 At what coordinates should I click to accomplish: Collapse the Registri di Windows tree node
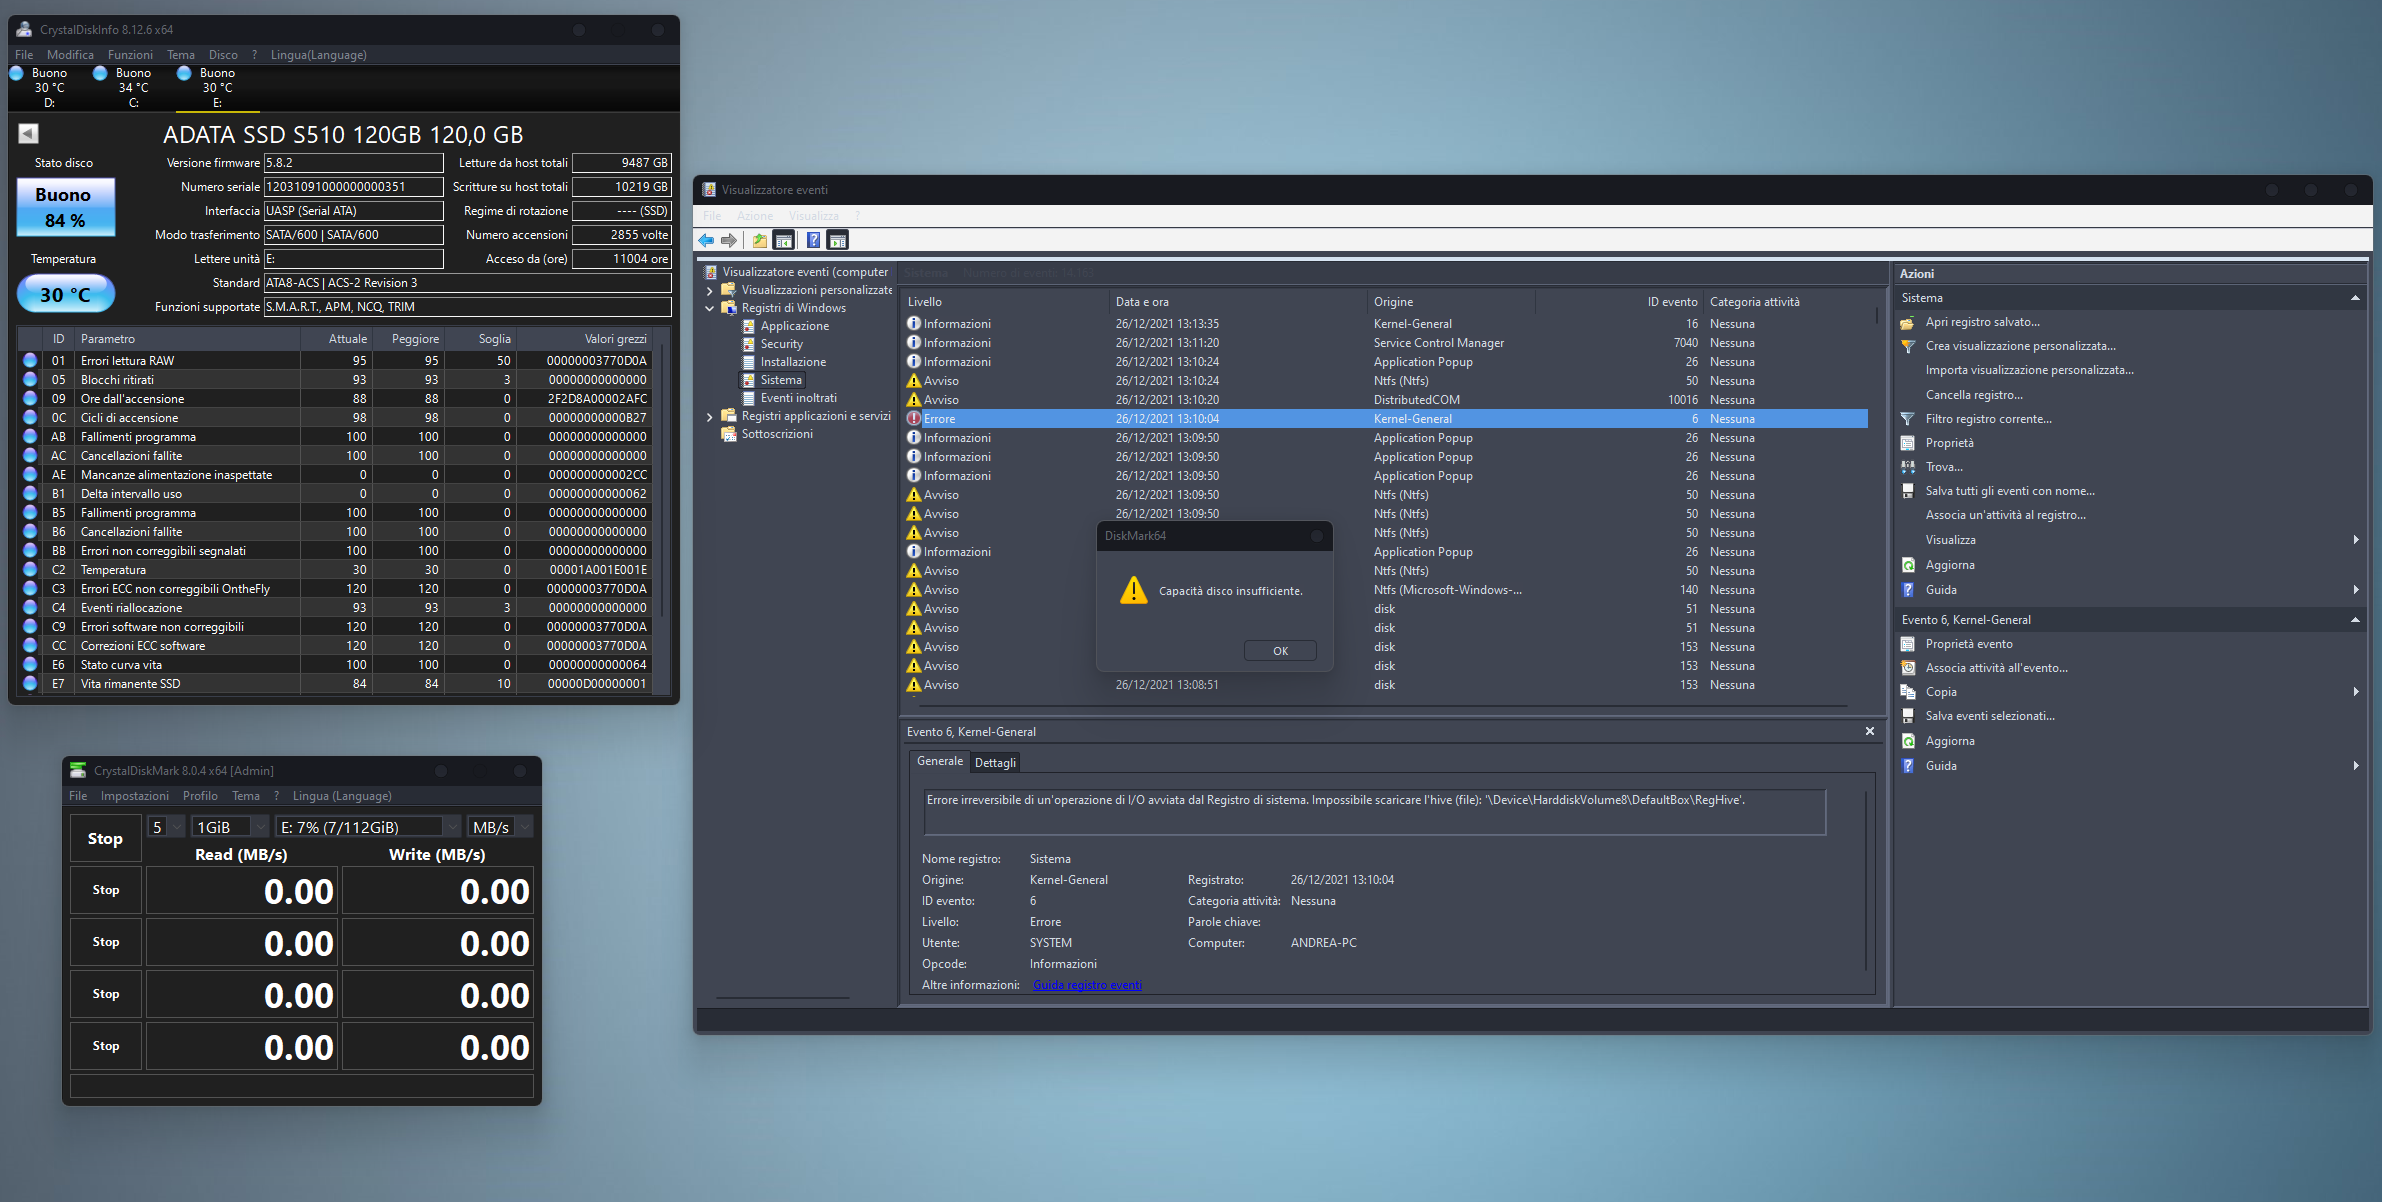click(710, 308)
